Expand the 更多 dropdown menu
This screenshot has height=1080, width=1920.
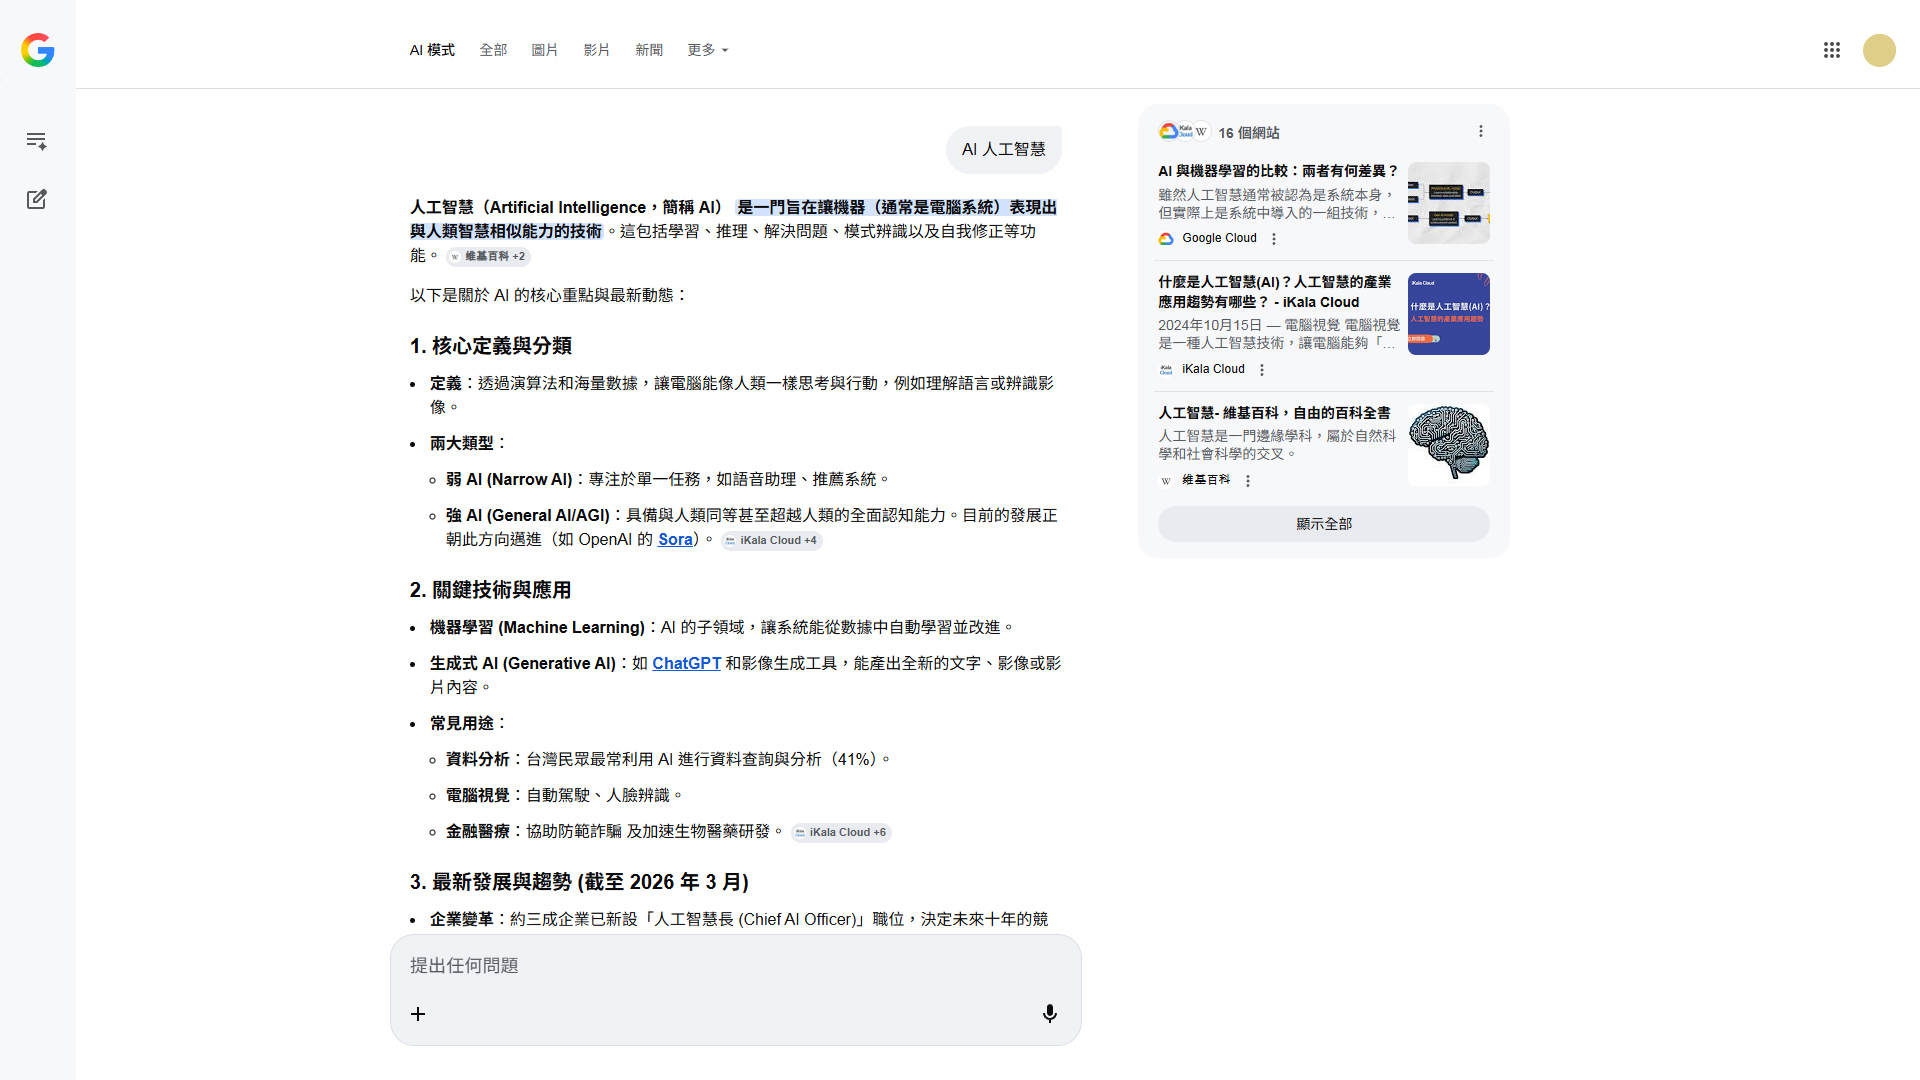[707, 50]
